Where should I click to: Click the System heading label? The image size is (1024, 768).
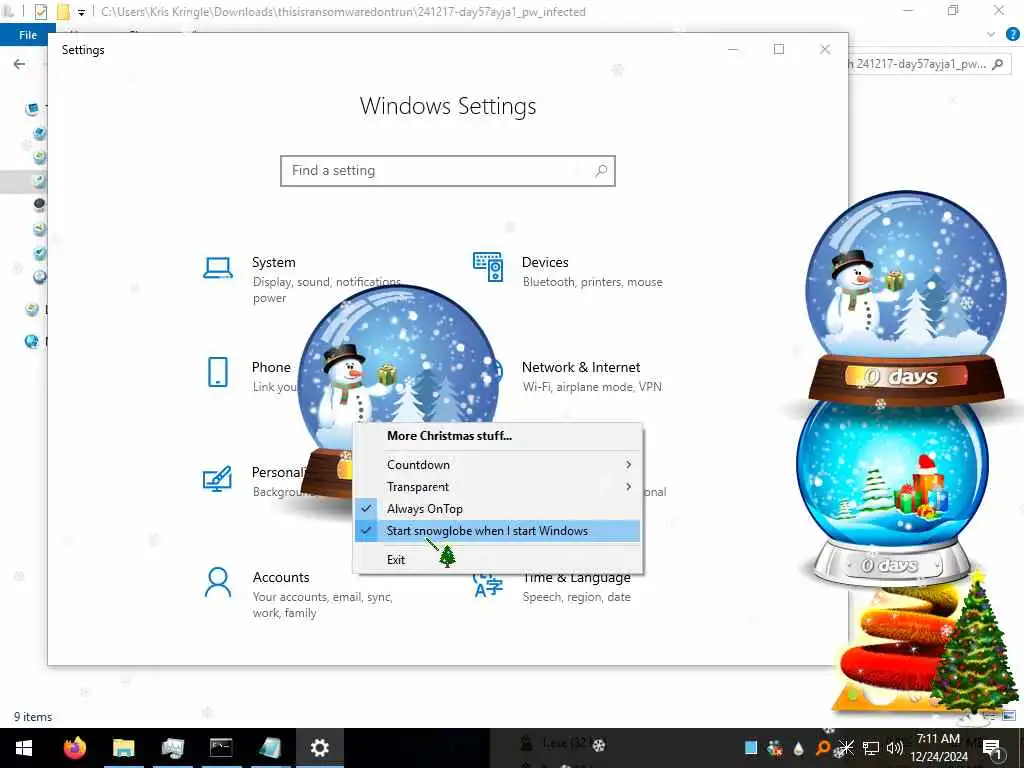pos(274,263)
